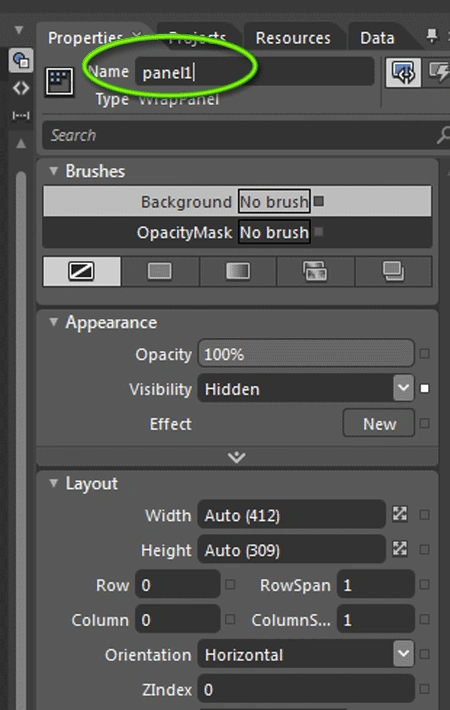
Task: Collapse the Appearance section
Action: 54,322
